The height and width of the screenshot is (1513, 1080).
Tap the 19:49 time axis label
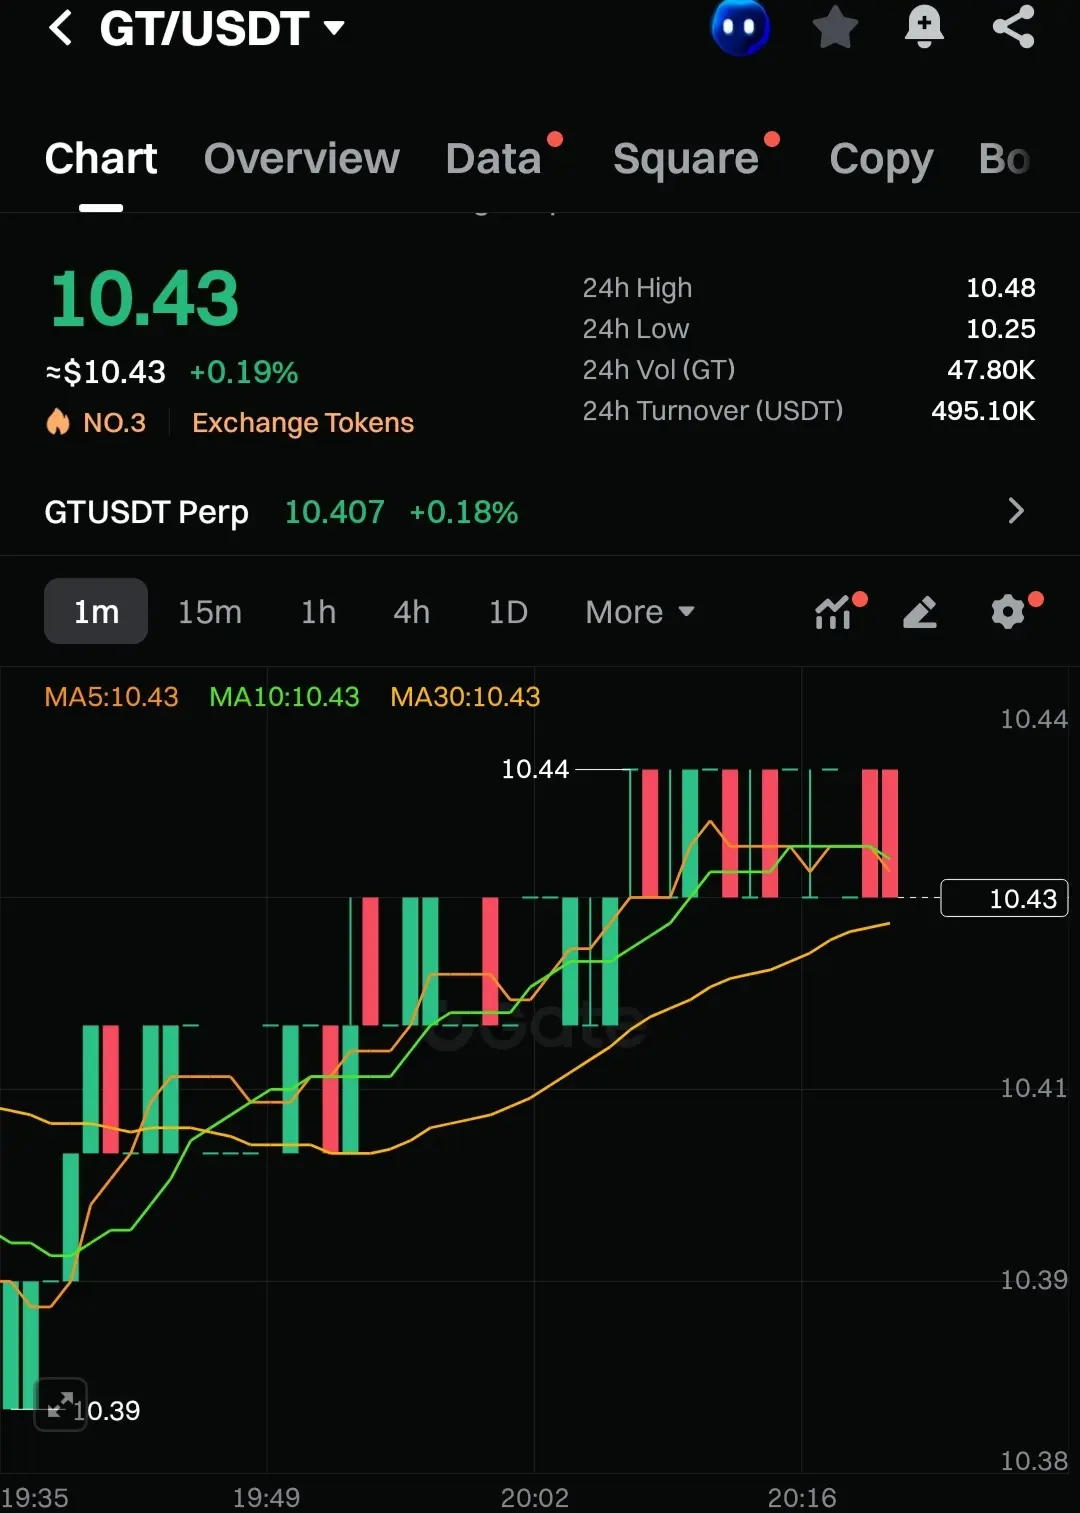[267, 1497]
